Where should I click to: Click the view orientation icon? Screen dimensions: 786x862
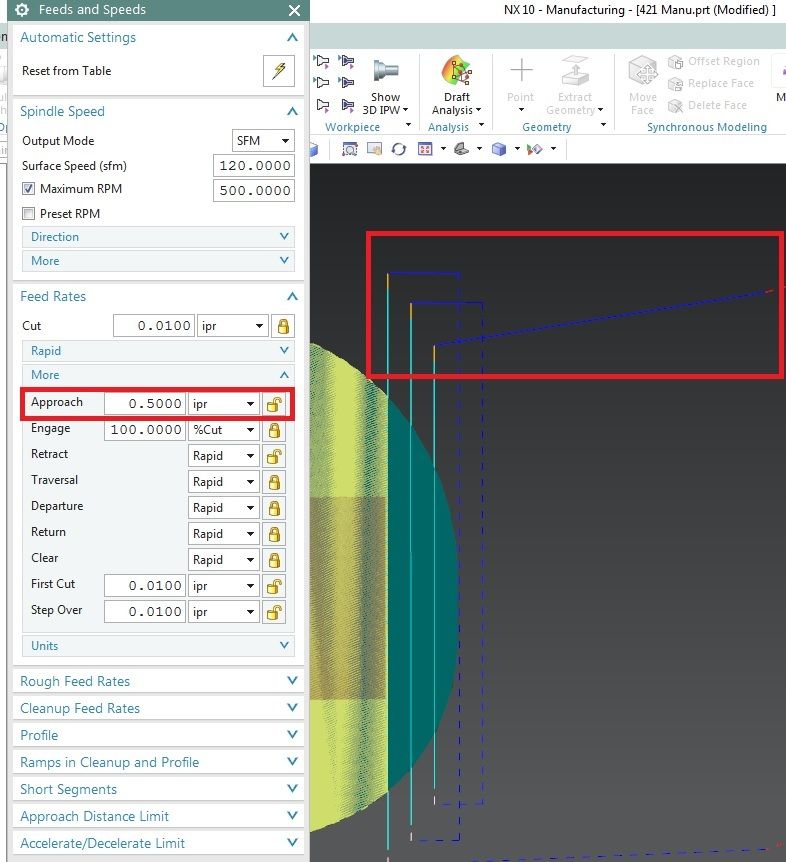coord(461,149)
